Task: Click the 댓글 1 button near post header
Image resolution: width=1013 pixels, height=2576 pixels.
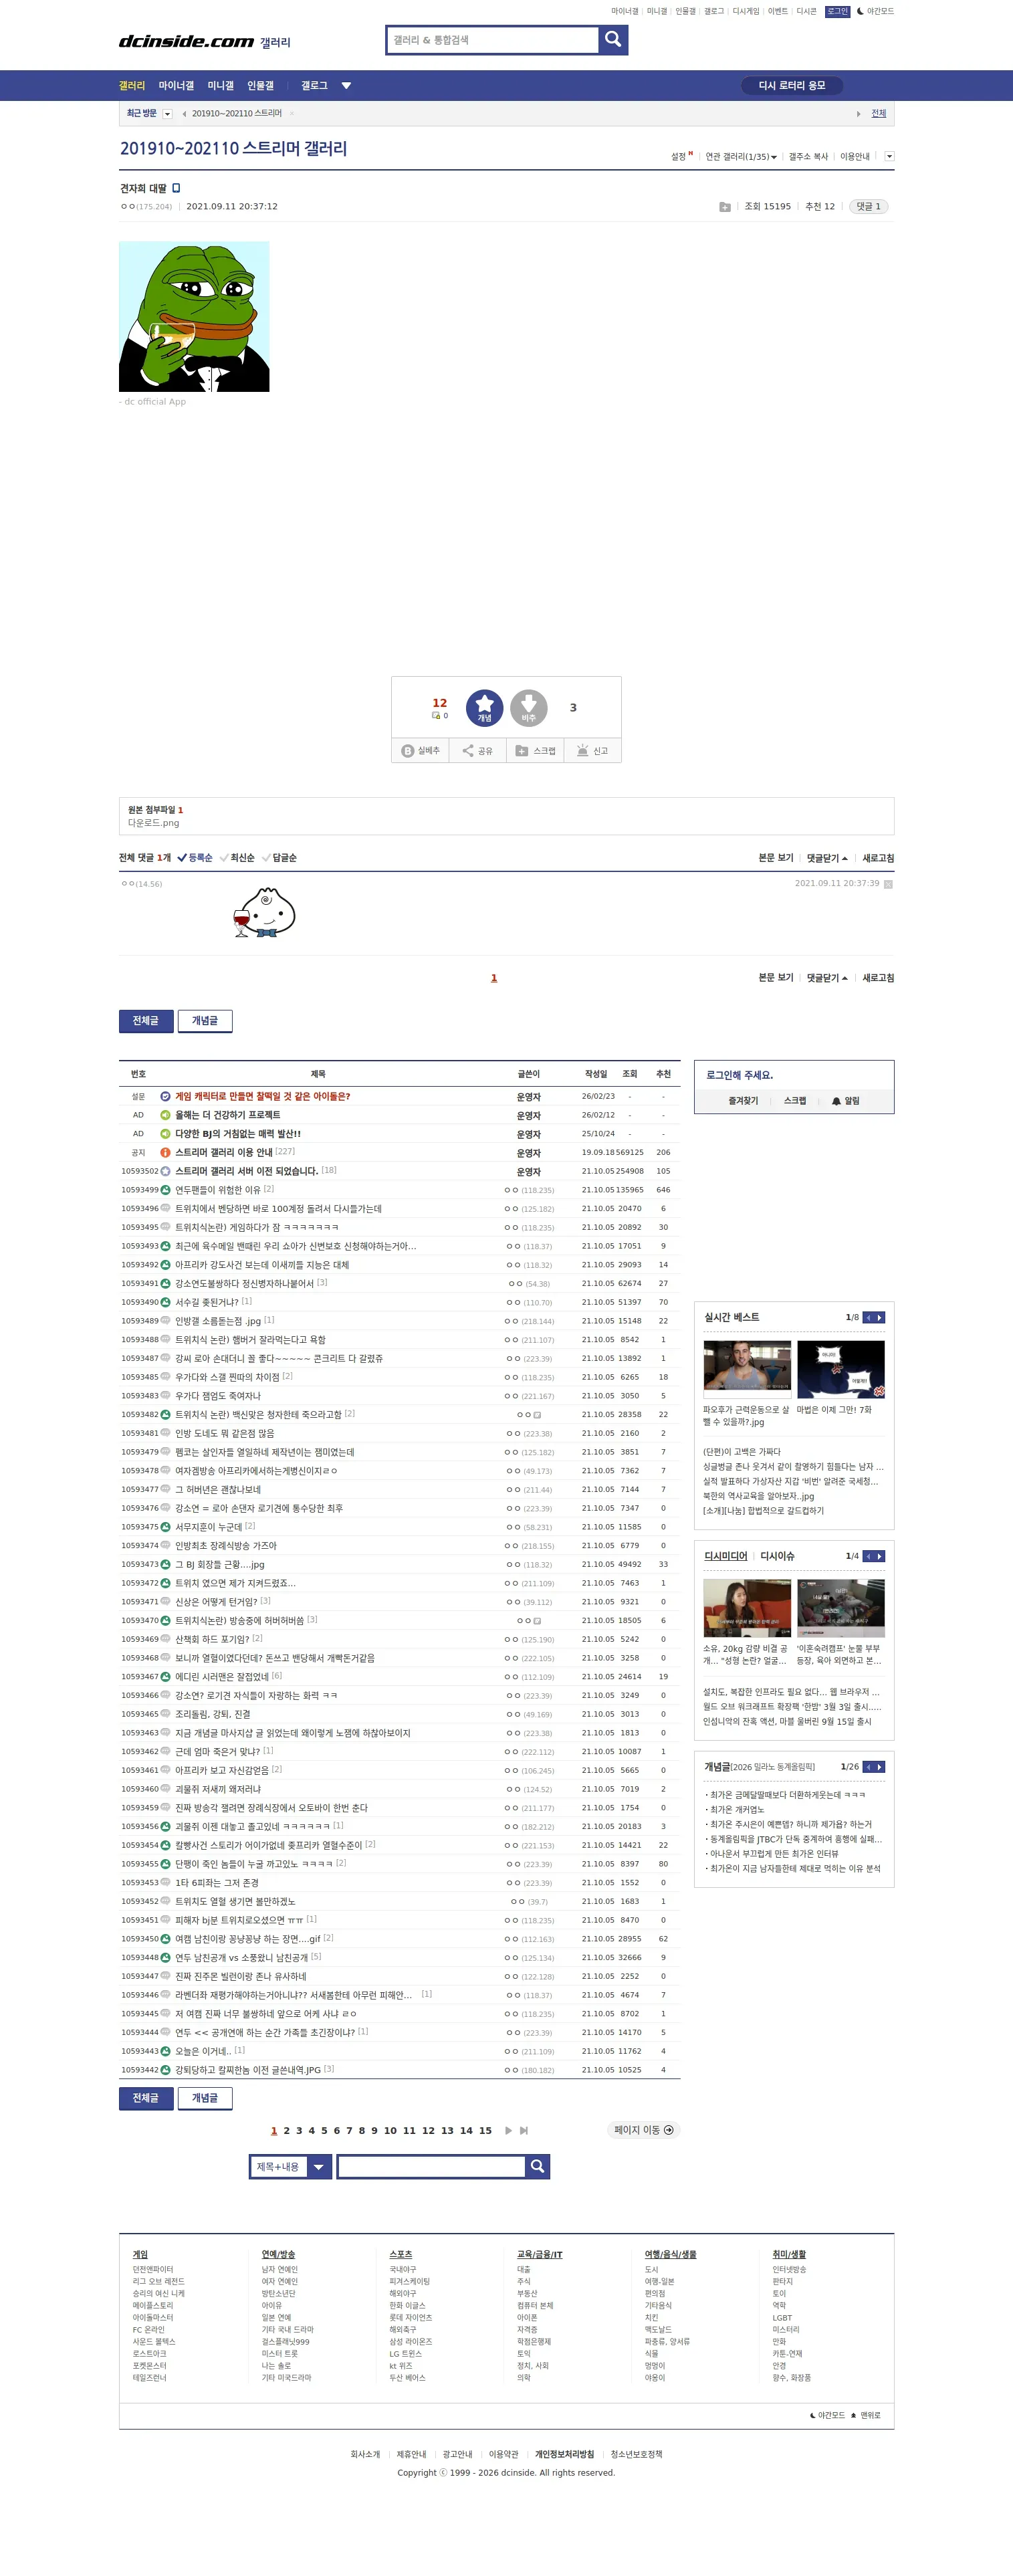Action: coord(868,207)
